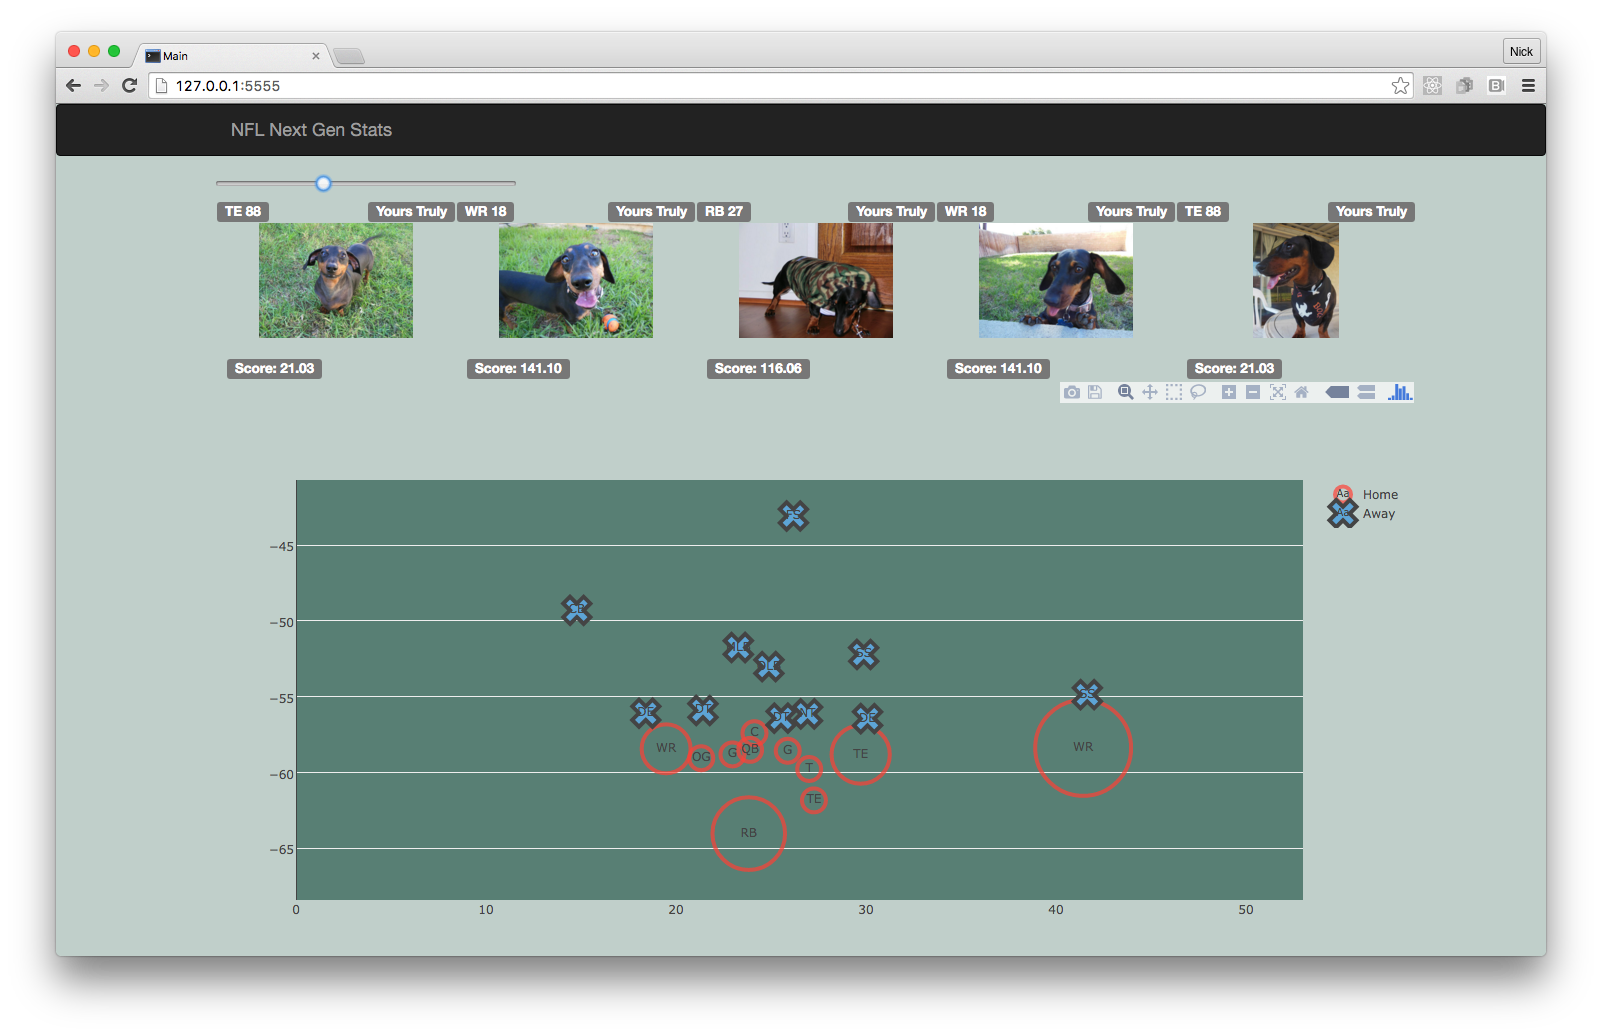Image resolution: width=1602 pixels, height=1036 pixels.
Task: Bookmark this page with the star icon
Action: (1400, 86)
